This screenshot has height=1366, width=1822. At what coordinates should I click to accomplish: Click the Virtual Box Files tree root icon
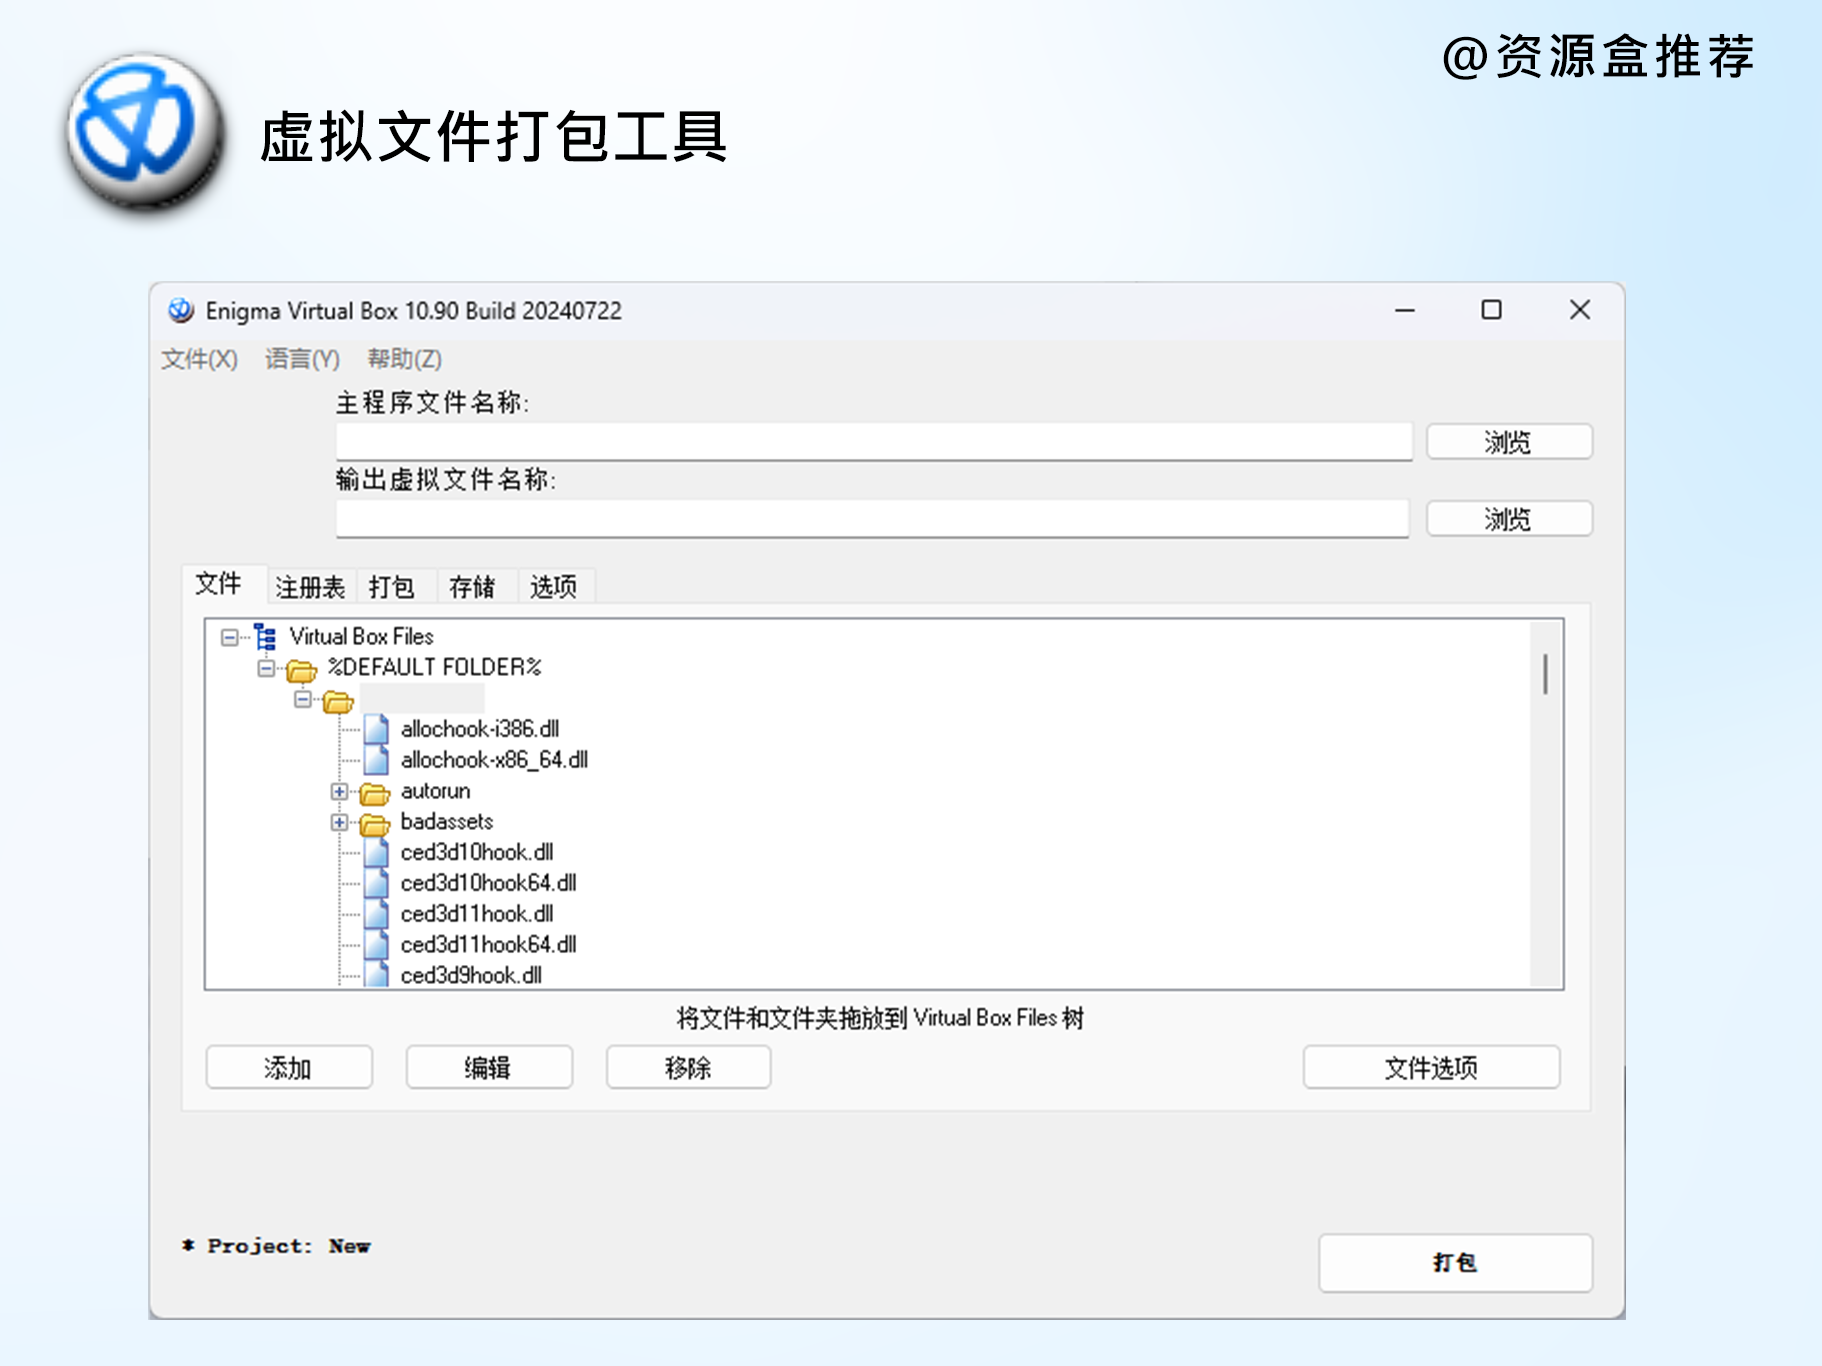[265, 637]
